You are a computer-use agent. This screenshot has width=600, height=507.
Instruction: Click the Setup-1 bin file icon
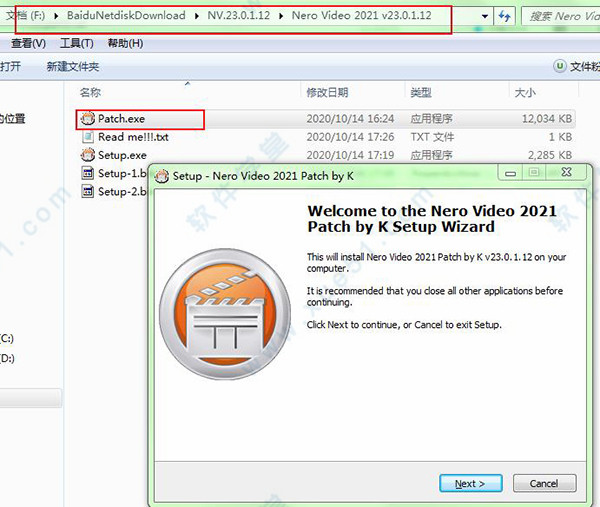pyautogui.click(x=88, y=173)
